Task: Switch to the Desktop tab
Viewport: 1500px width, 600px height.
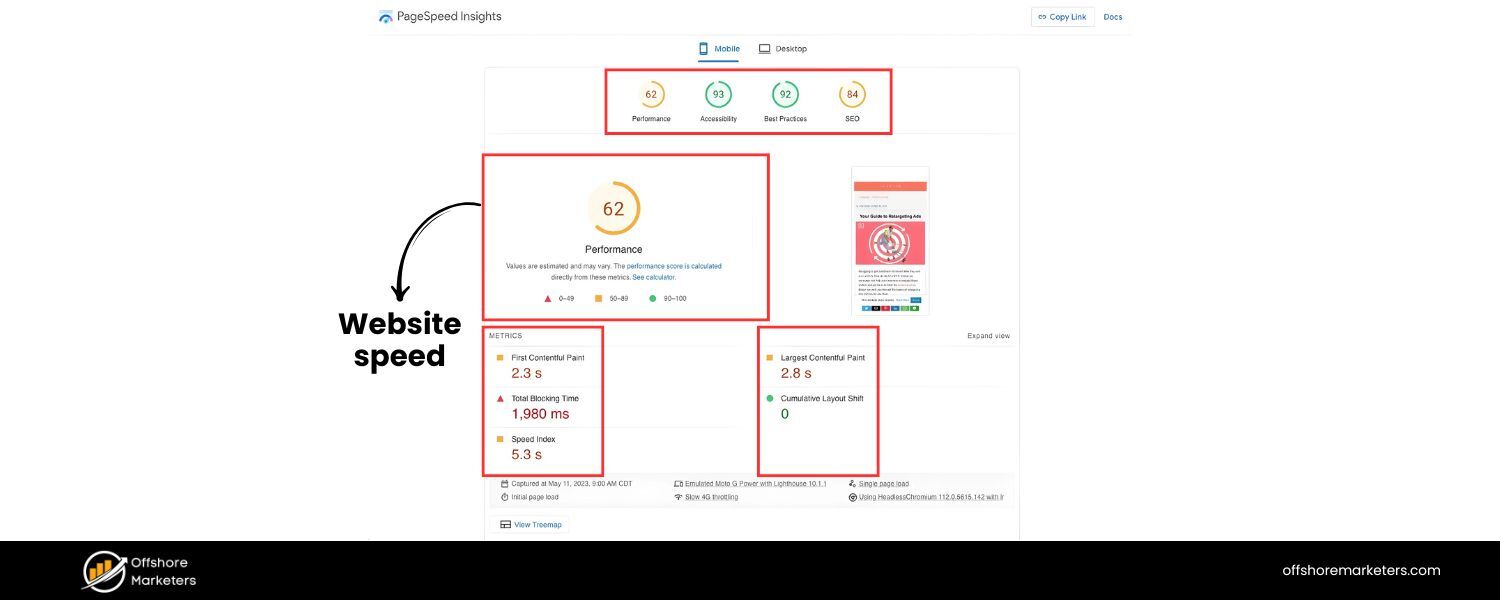Action: pyautogui.click(x=783, y=48)
